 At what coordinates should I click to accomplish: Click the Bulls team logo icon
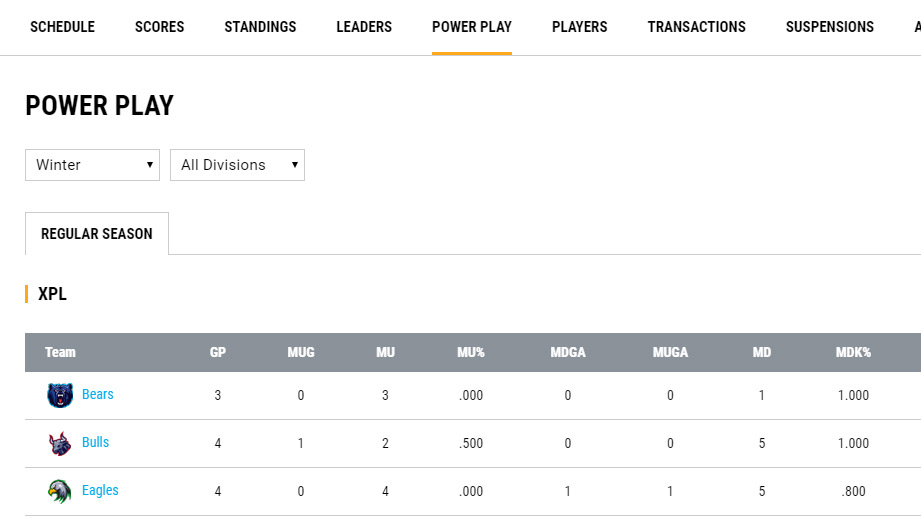(x=60, y=443)
